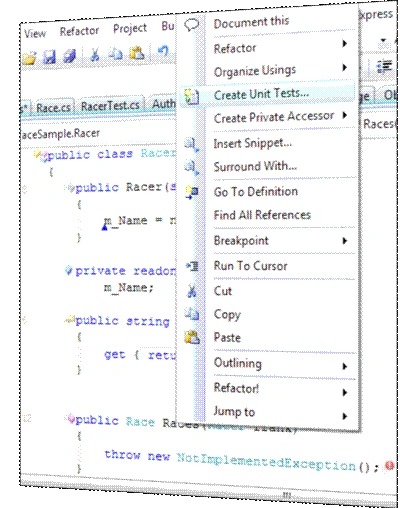The height and width of the screenshot is (508, 400).
Task: Choose Find All References
Action: (262, 215)
